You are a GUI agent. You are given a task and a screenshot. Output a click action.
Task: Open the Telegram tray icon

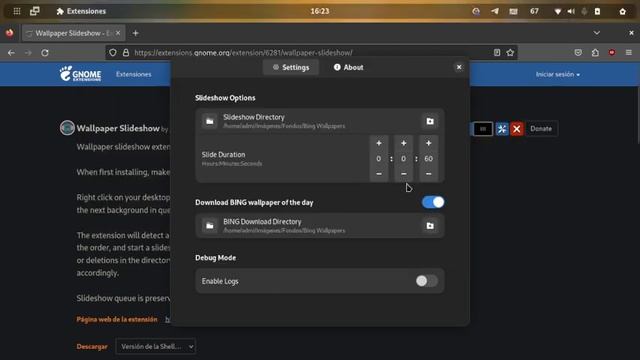(495, 11)
